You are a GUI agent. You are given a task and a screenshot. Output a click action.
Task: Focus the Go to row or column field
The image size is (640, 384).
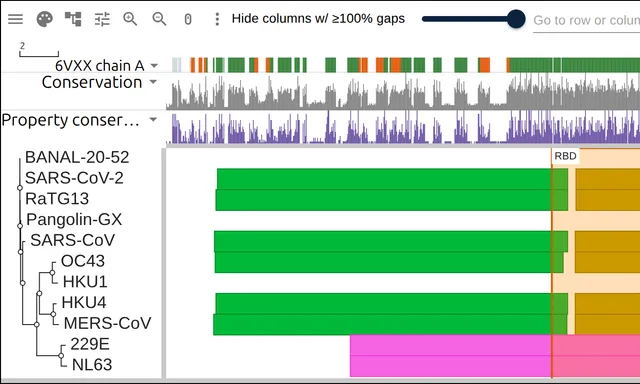pyautogui.click(x=587, y=20)
